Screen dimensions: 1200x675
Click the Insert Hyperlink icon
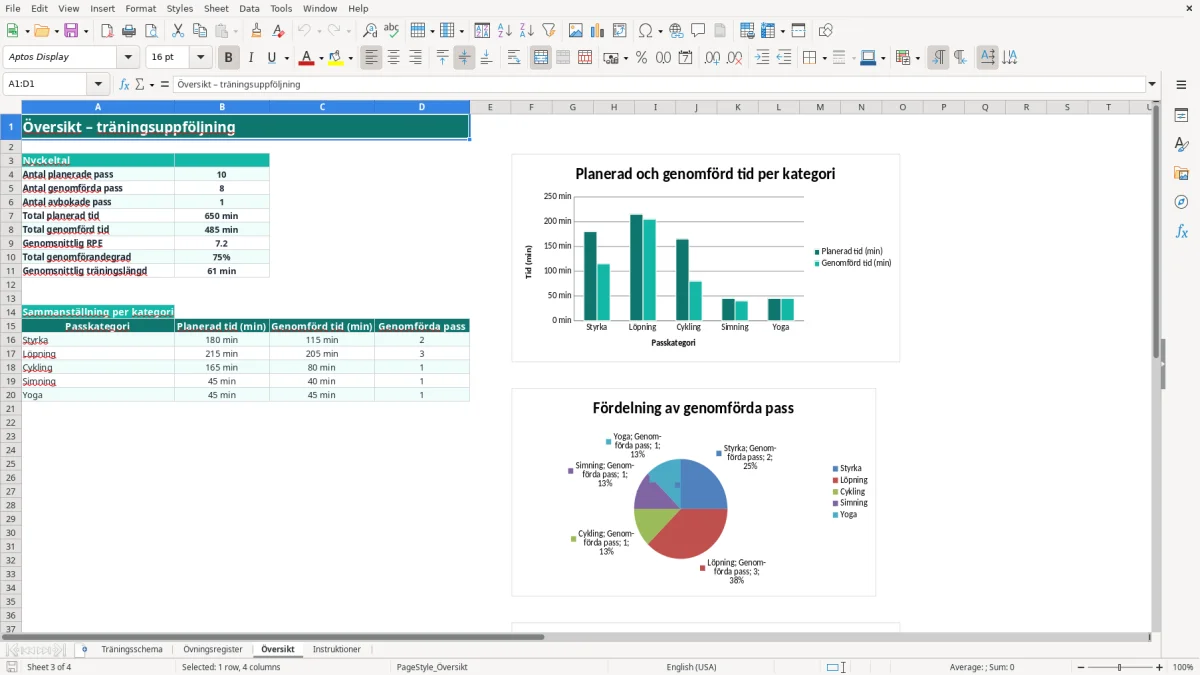pyautogui.click(x=676, y=31)
